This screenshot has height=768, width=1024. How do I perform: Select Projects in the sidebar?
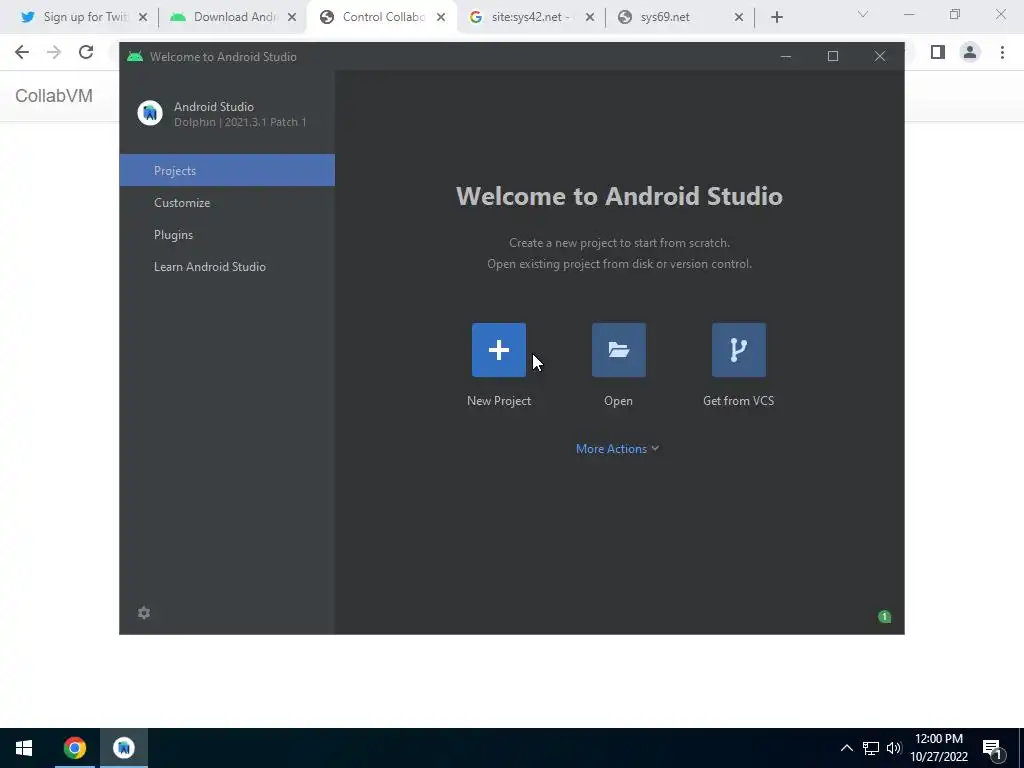coord(227,170)
